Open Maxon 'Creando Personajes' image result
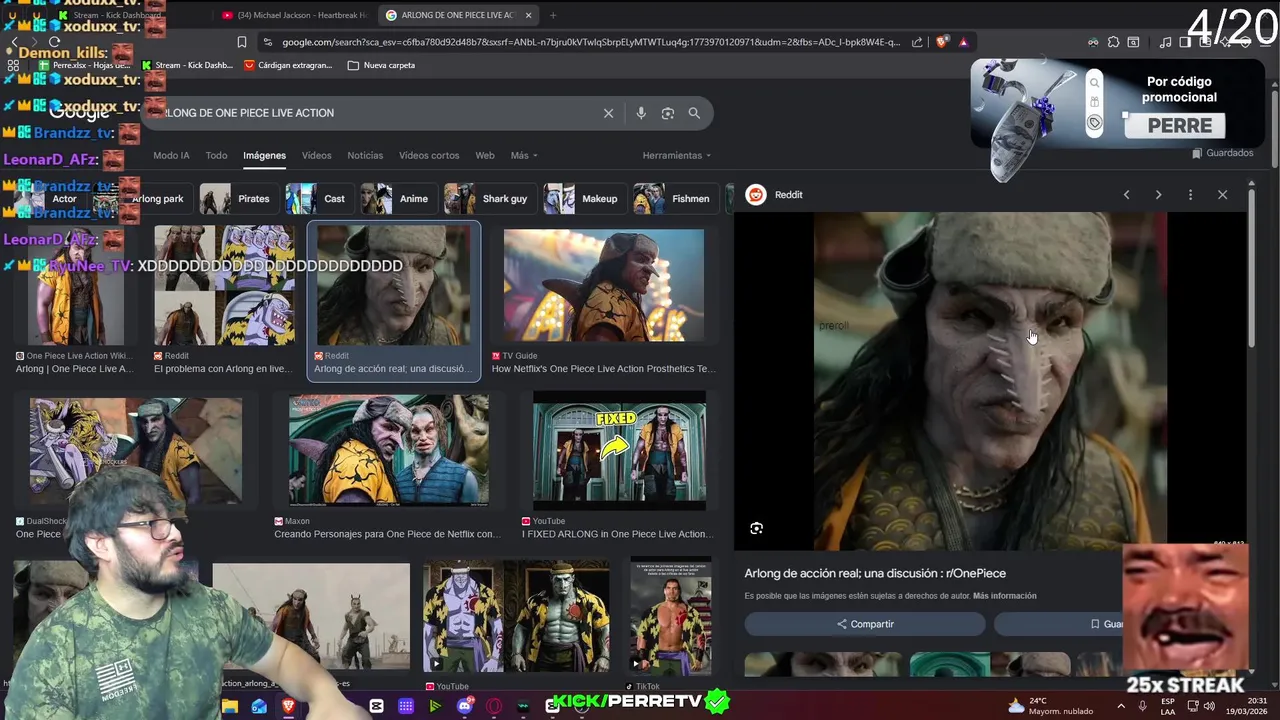This screenshot has height=720, width=1280. pos(389,450)
